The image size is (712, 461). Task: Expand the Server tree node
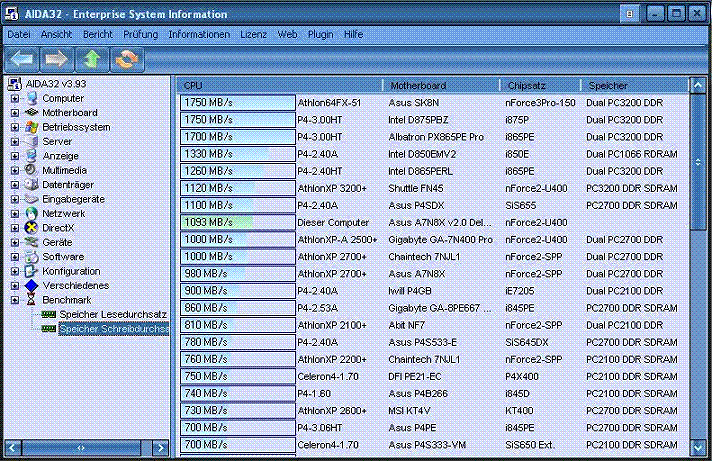point(15,142)
